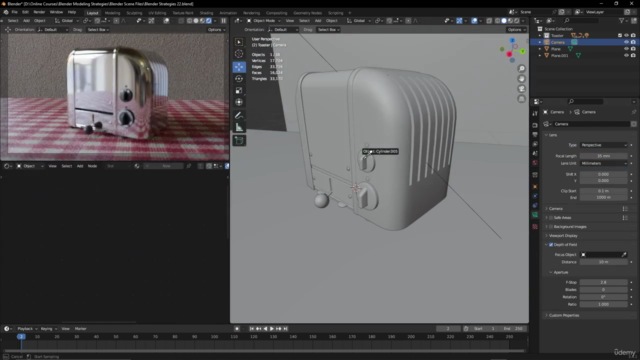
Task: Select the Select Box tool in the main viewport
Action: pos(239,42)
